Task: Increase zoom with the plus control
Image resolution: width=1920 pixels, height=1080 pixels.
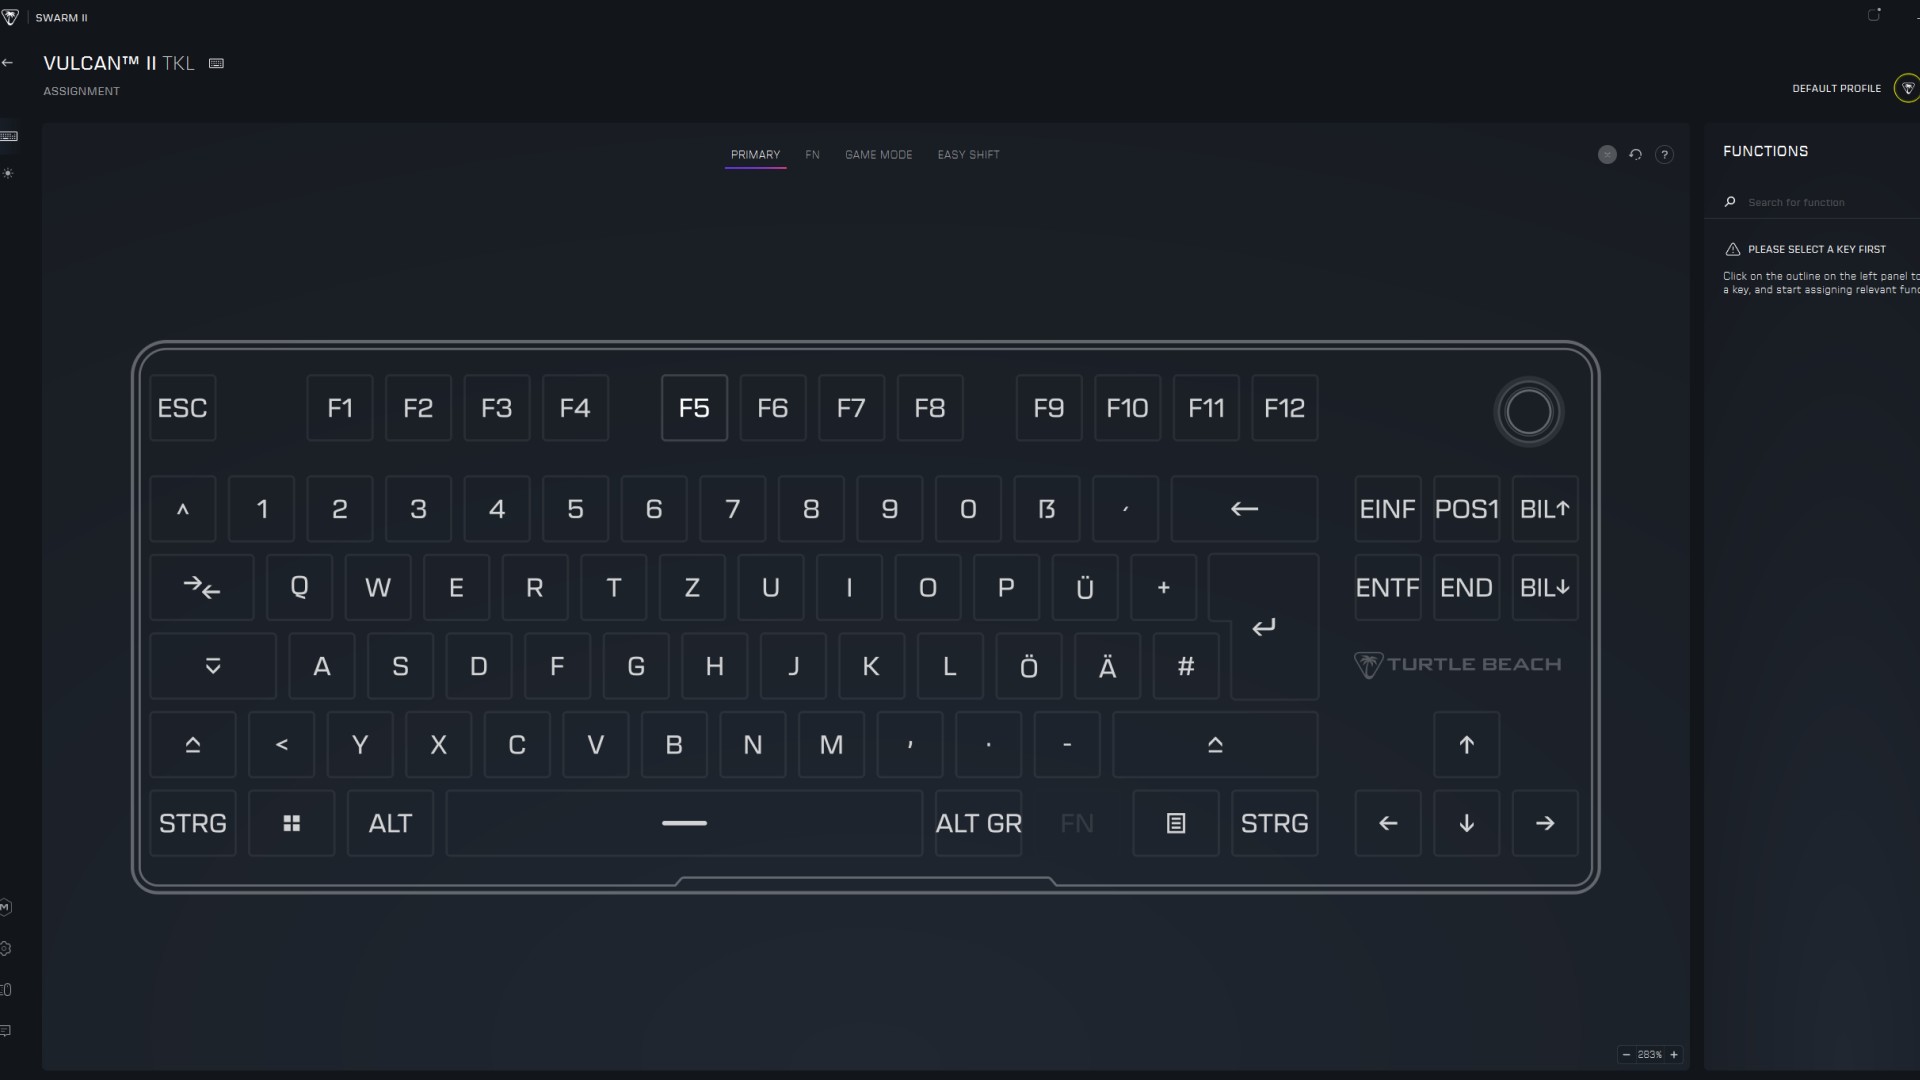Action: point(1676,1055)
